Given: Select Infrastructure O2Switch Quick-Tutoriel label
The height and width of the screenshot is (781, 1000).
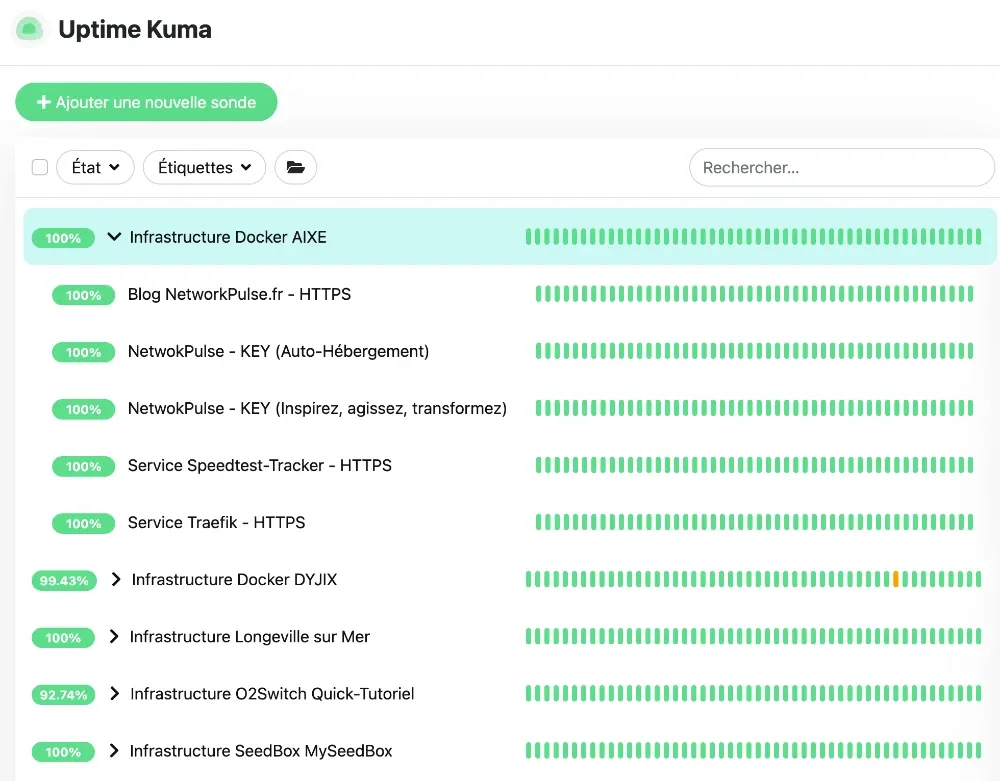Looking at the screenshot, I should click(x=272, y=694).
